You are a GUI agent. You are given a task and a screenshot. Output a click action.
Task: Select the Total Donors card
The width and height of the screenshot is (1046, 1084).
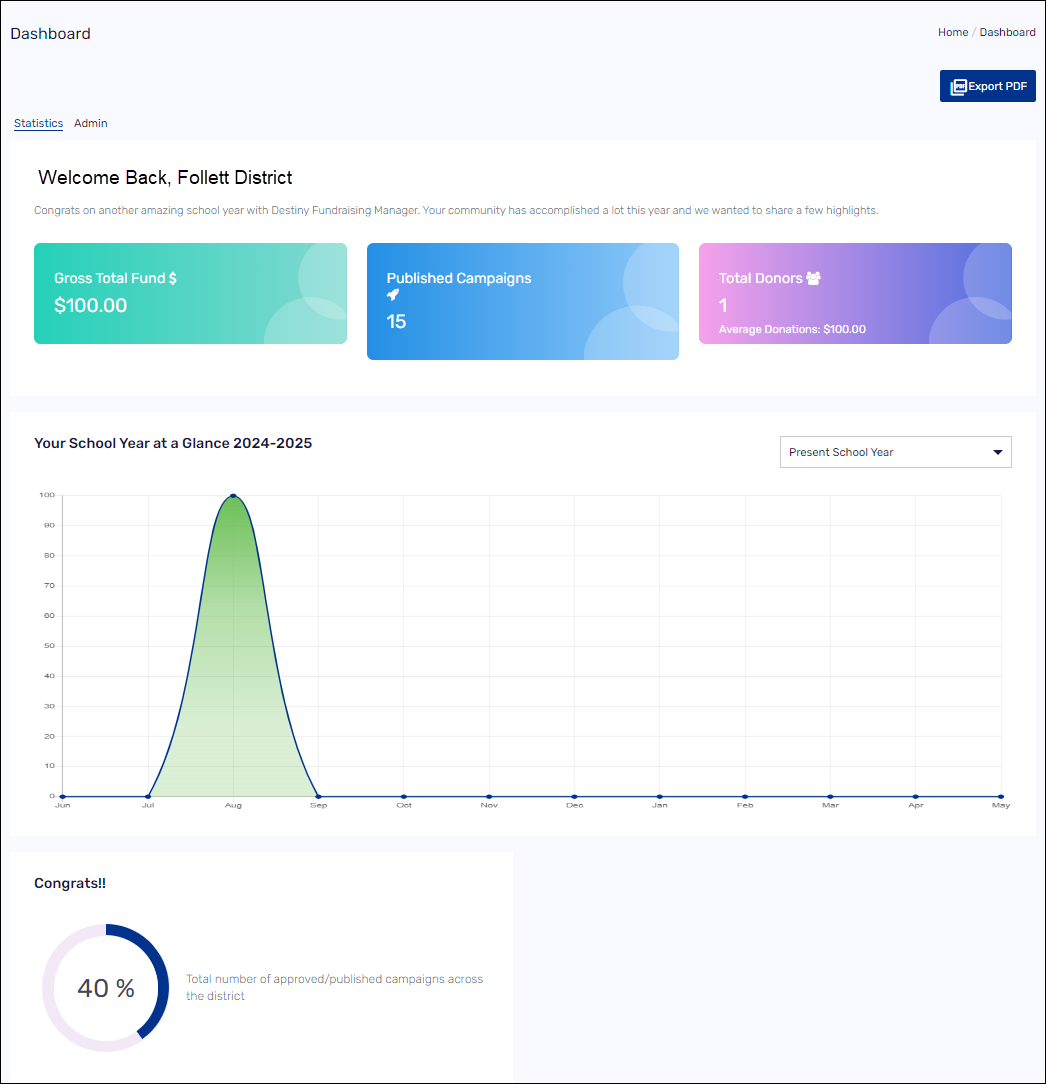pos(855,293)
